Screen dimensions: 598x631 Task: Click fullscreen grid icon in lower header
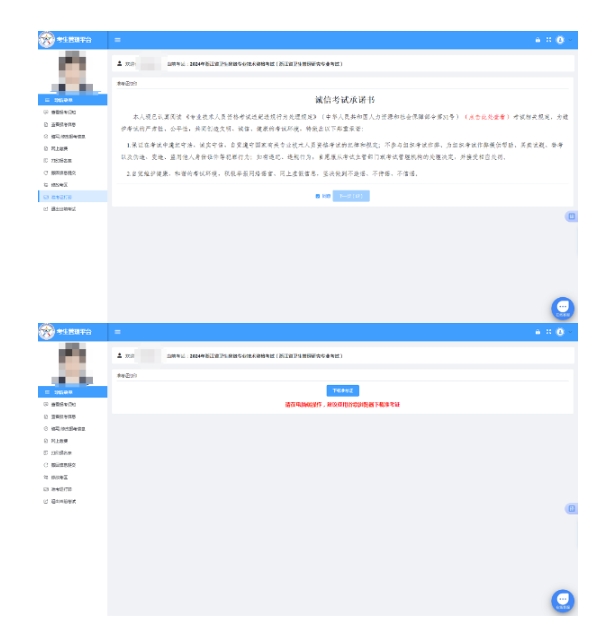tap(548, 332)
